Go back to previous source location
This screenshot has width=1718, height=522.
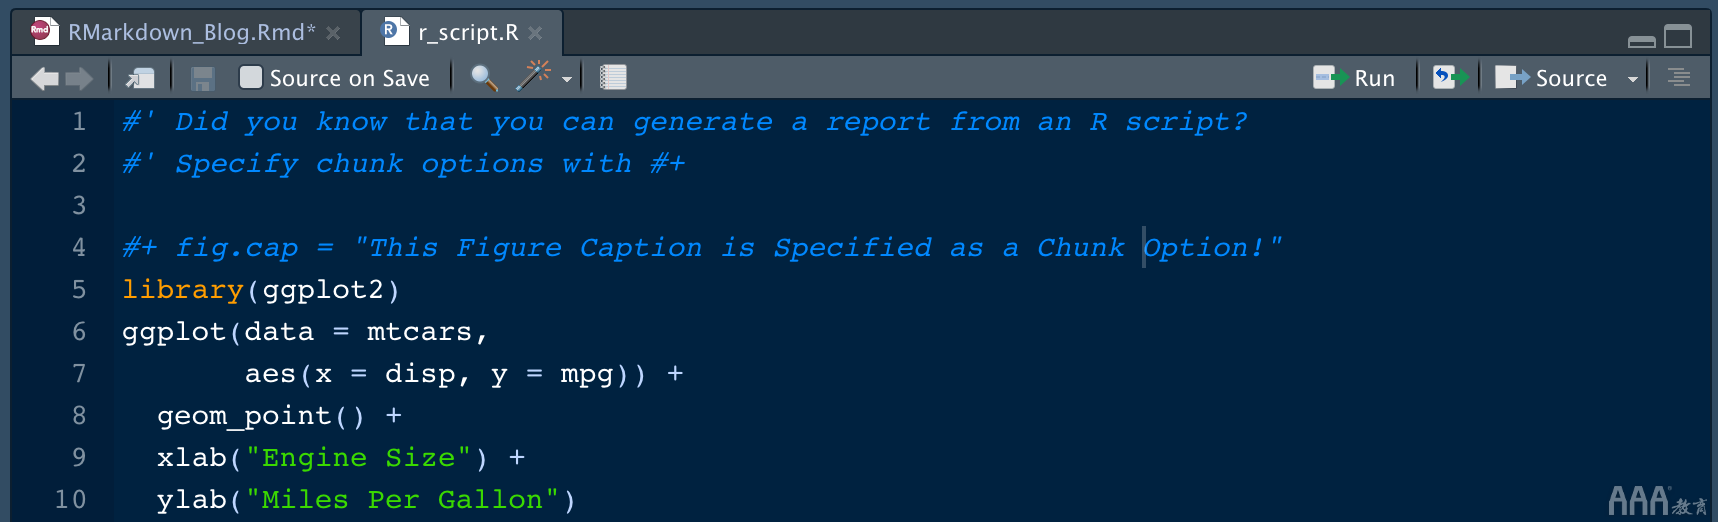pyautogui.click(x=44, y=78)
